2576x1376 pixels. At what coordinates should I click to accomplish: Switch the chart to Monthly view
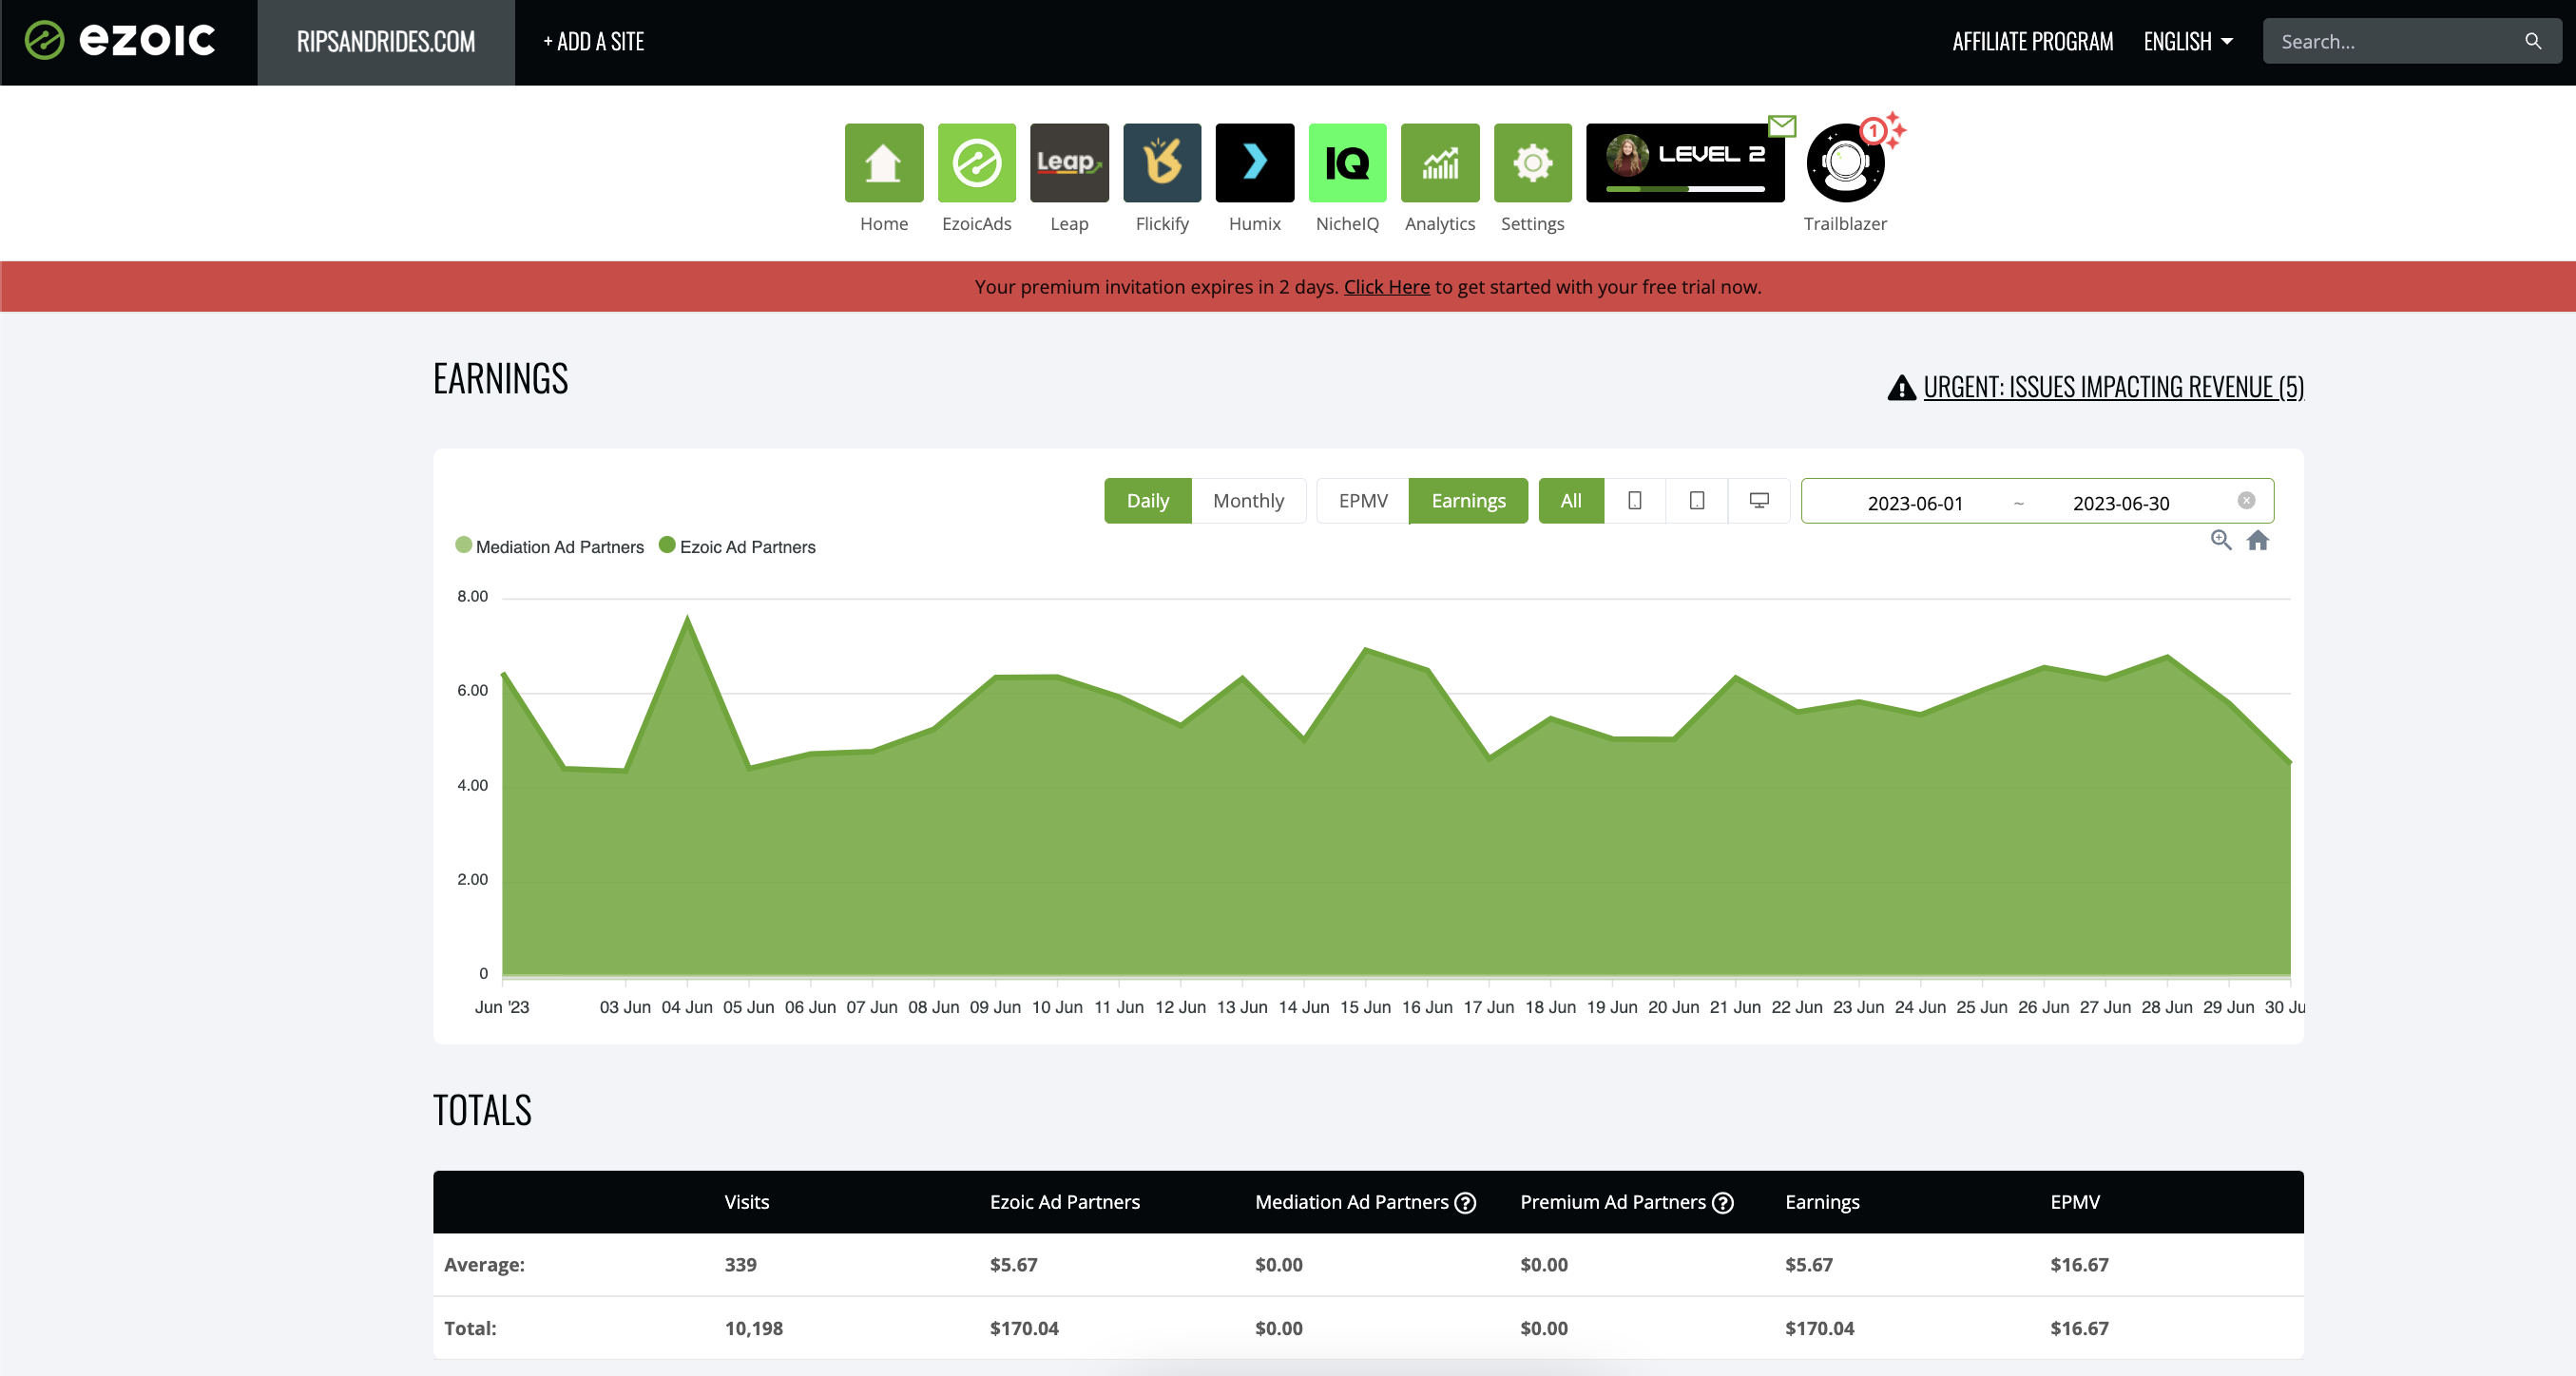coord(1248,501)
